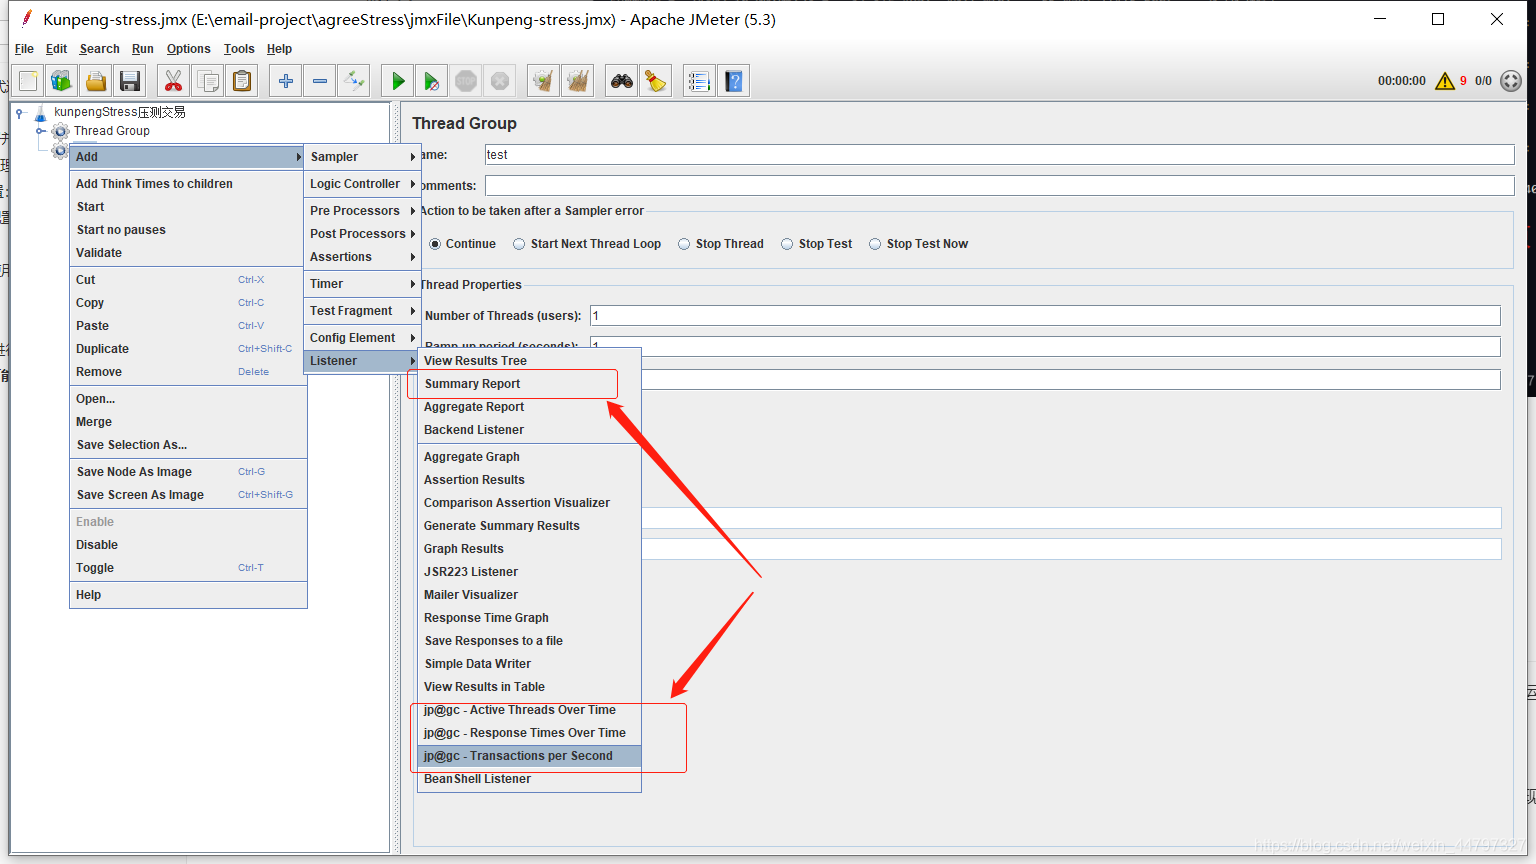
Task: Select Thread Group tree node
Action: (x=111, y=131)
